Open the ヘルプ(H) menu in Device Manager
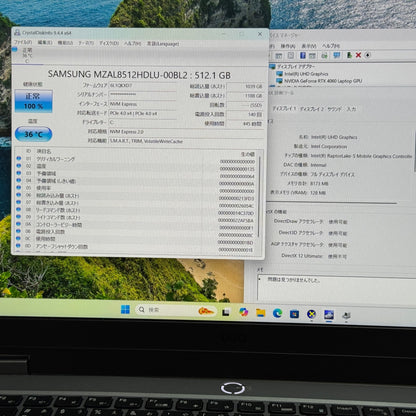Image resolution: width=416 pixels, height=416 pixels. 330,46
